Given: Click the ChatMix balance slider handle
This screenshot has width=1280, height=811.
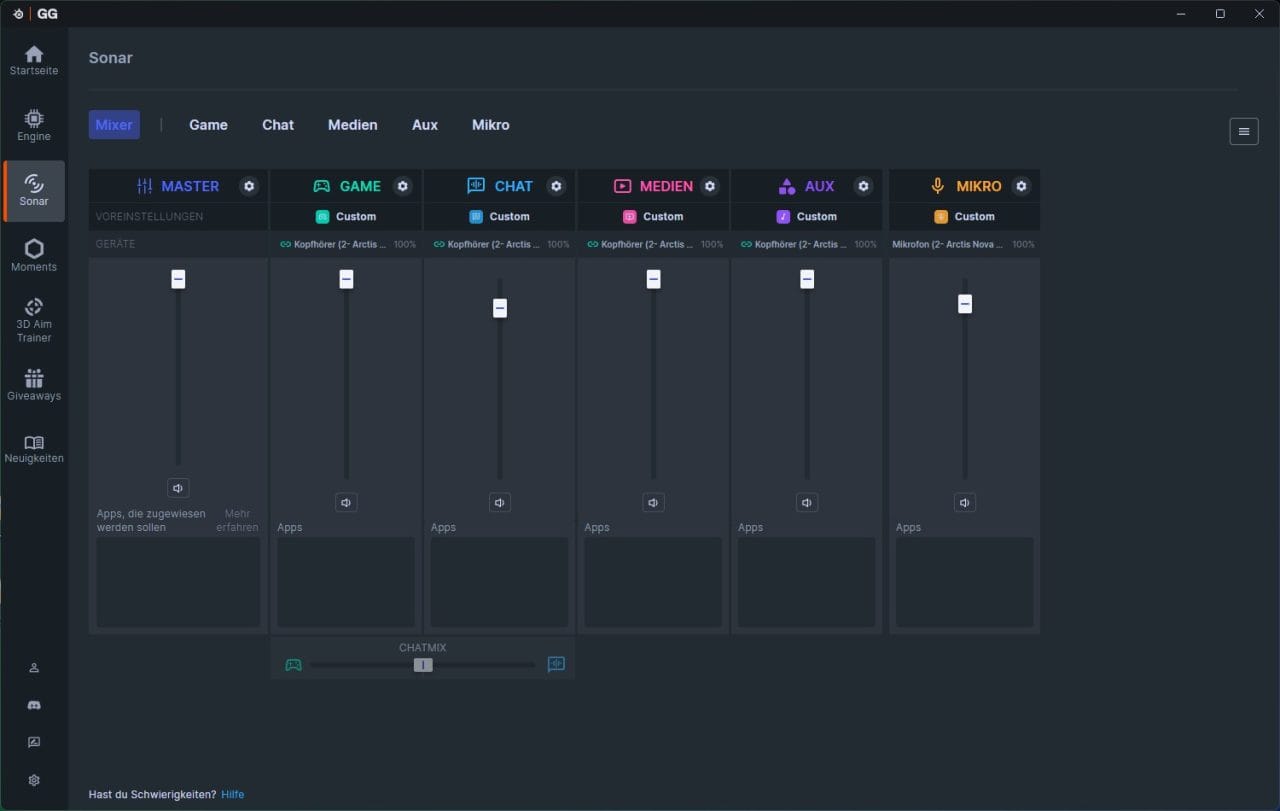Looking at the screenshot, I should pos(424,665).
